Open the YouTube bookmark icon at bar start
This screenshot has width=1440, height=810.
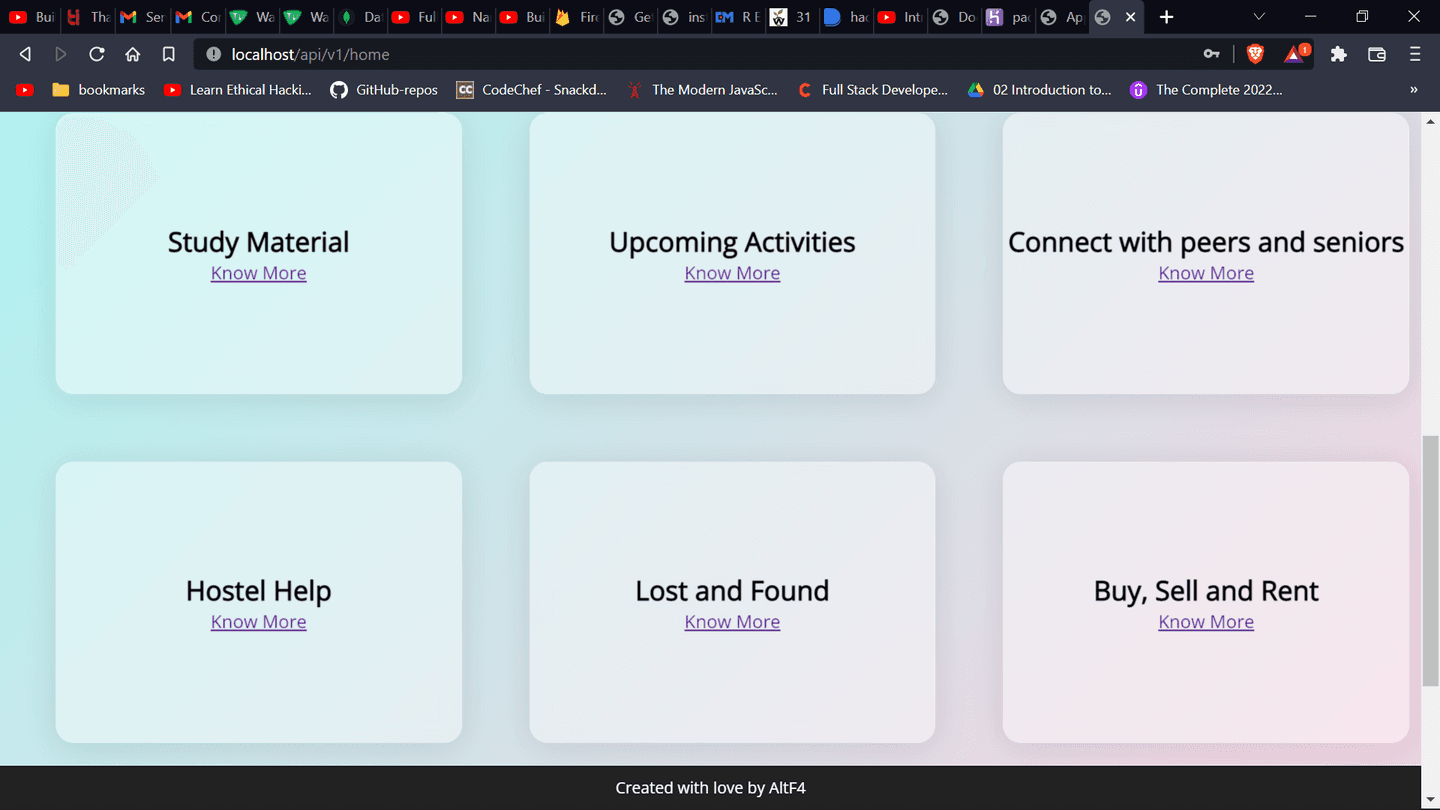[25, 90]
